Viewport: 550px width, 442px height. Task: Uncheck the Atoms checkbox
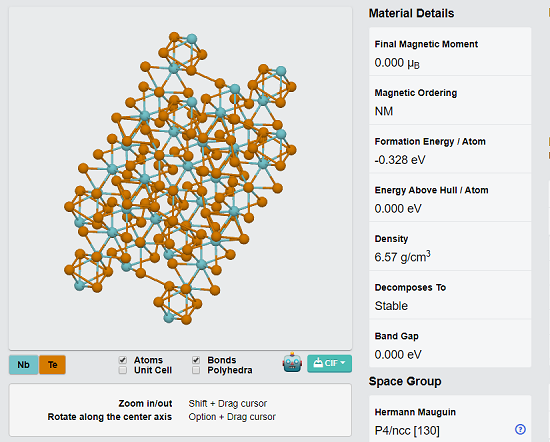point(123,360)
